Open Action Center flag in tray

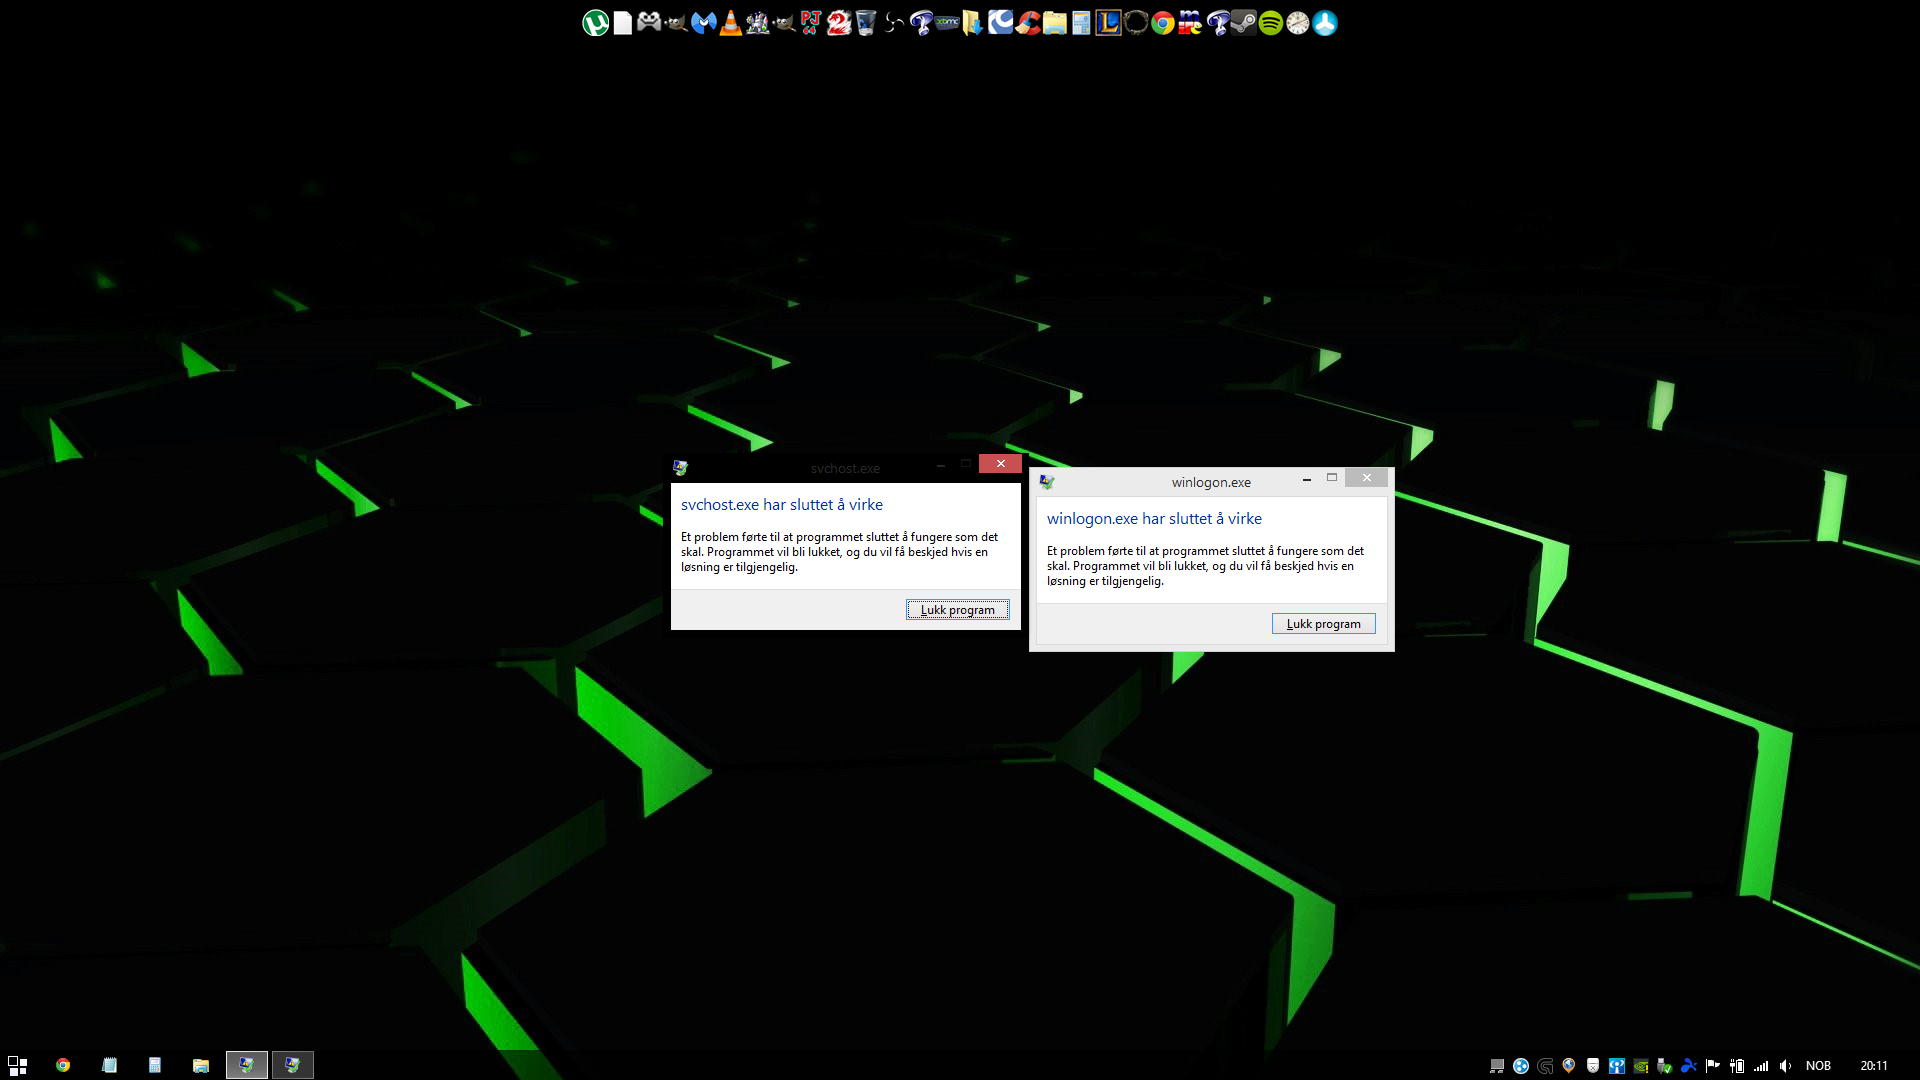click(x=1712, y=1066)
